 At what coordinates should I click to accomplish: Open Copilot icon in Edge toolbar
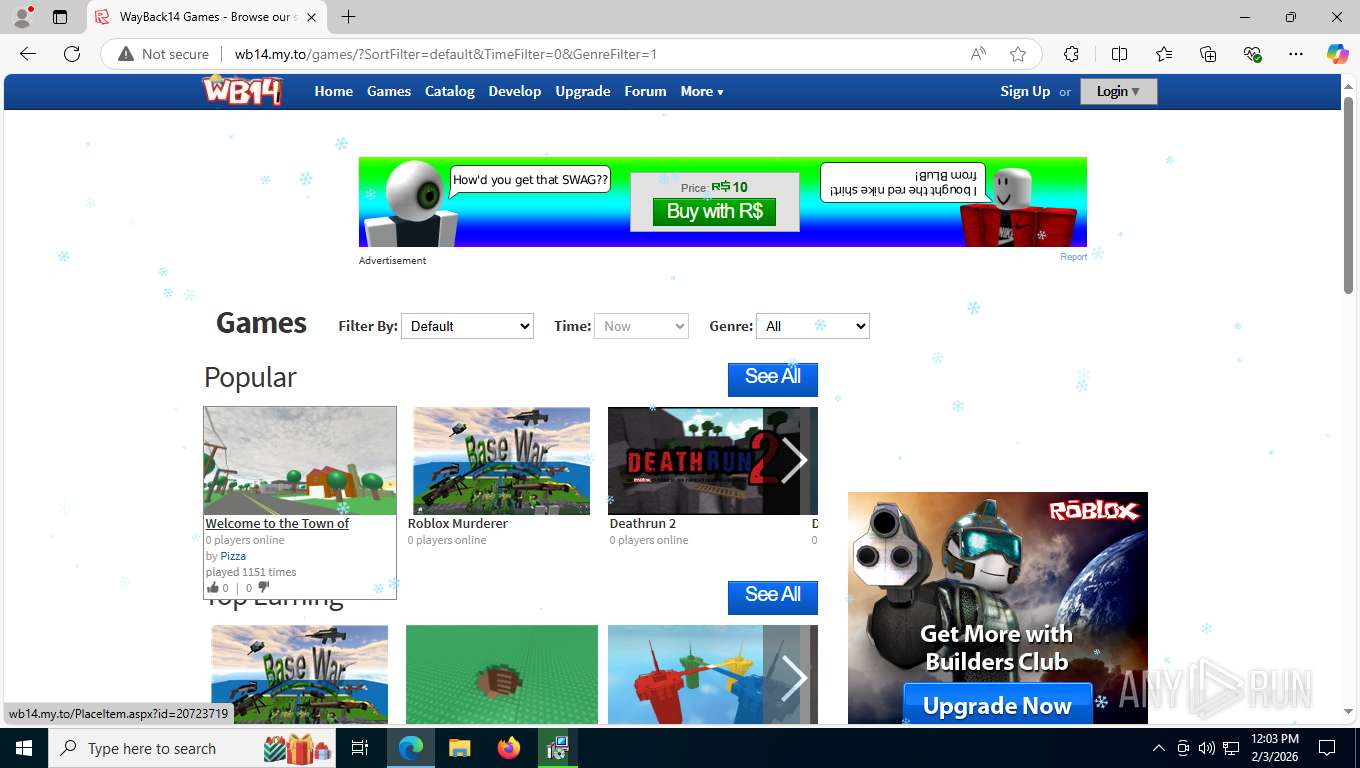point(1337,54)
